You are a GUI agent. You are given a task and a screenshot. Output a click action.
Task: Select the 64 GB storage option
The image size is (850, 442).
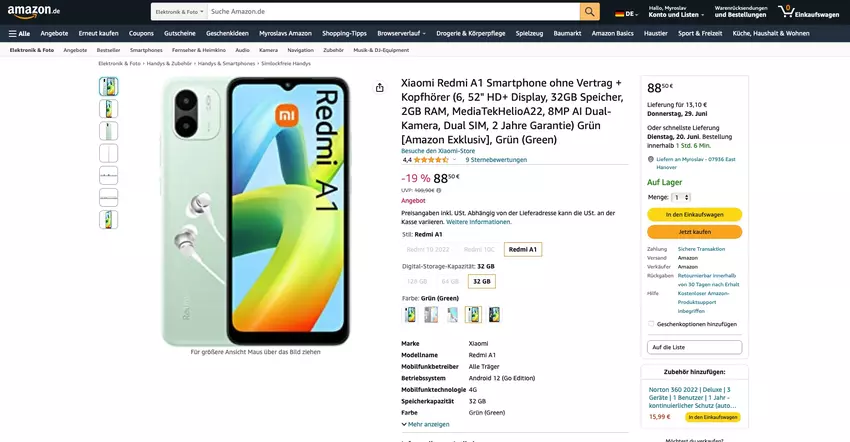(x=450, y=281)
